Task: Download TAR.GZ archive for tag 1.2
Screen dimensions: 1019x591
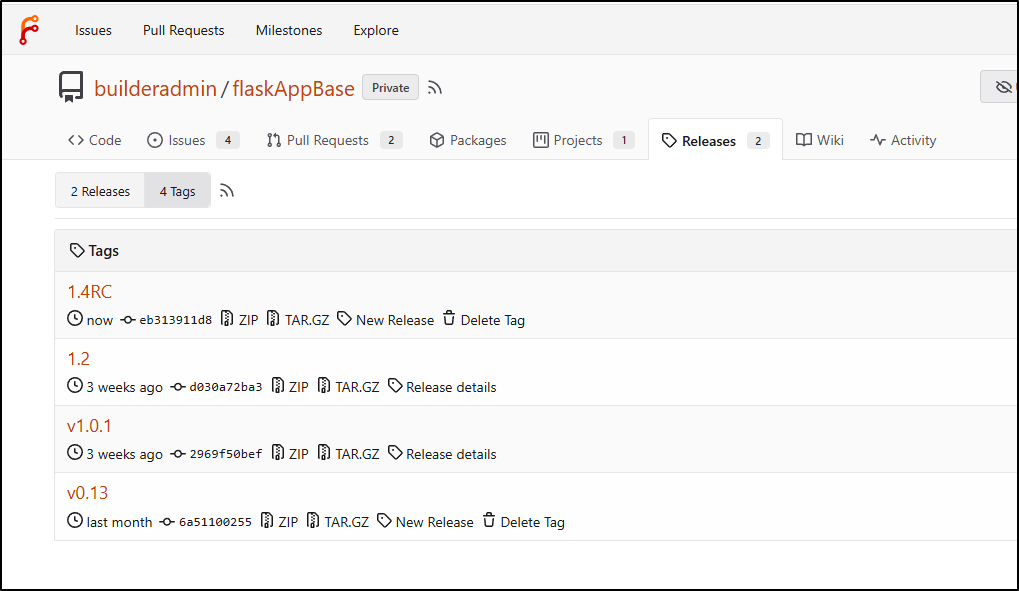Action: (x=348, y=386)
